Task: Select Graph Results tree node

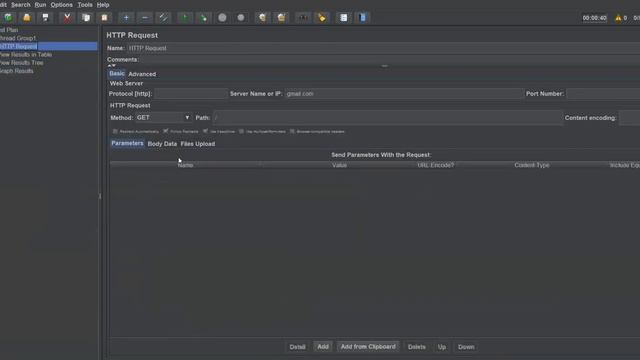Action: click(x=17, y=71)
